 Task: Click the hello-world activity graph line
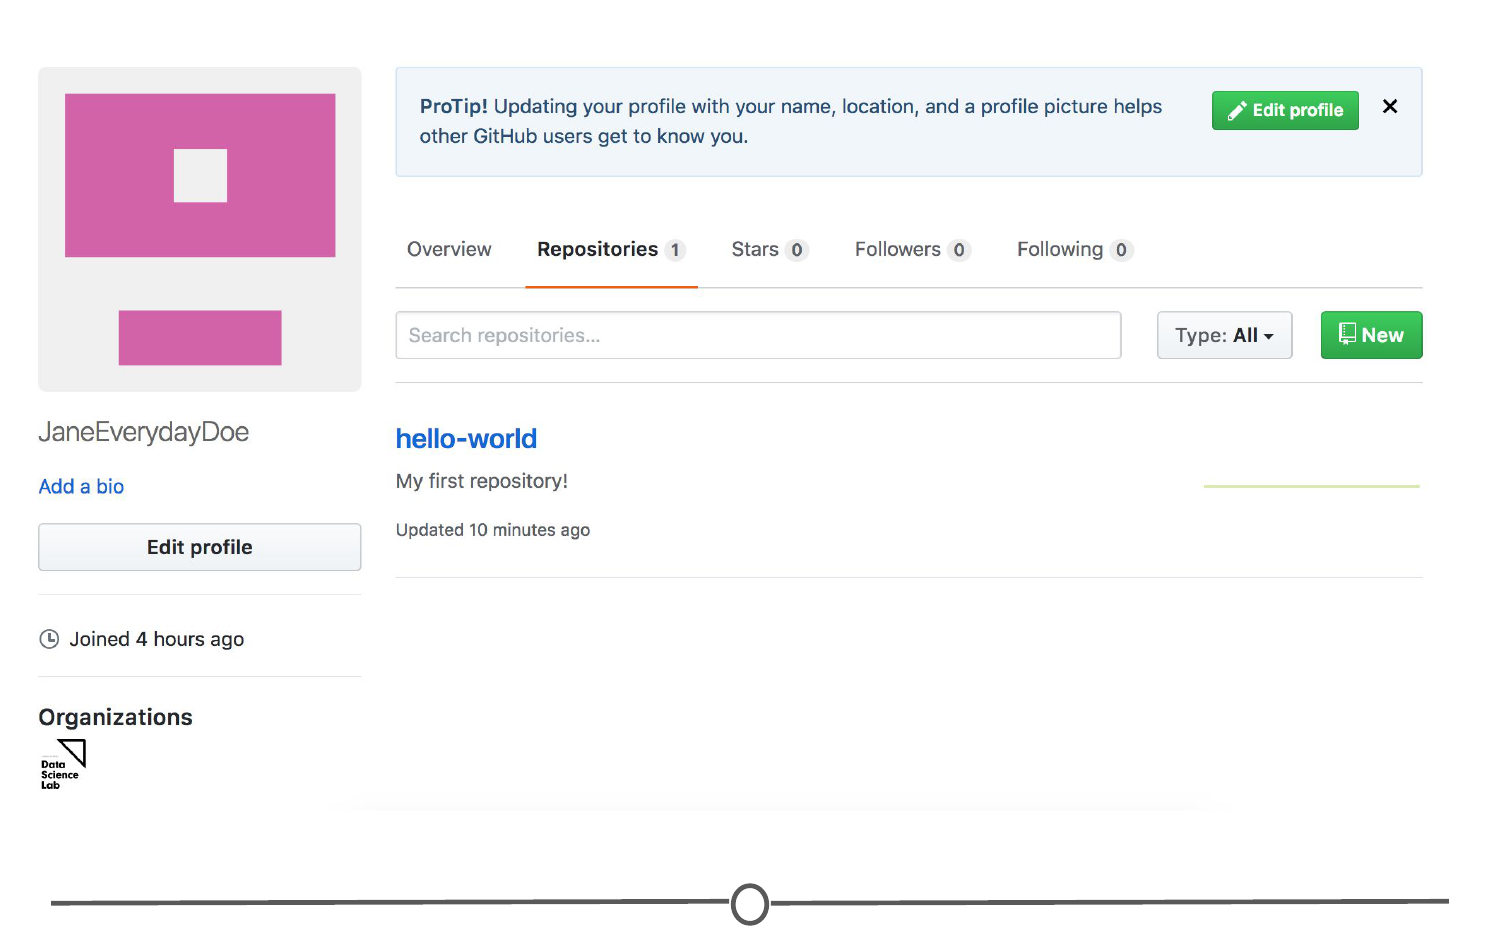pos(1311,486)
